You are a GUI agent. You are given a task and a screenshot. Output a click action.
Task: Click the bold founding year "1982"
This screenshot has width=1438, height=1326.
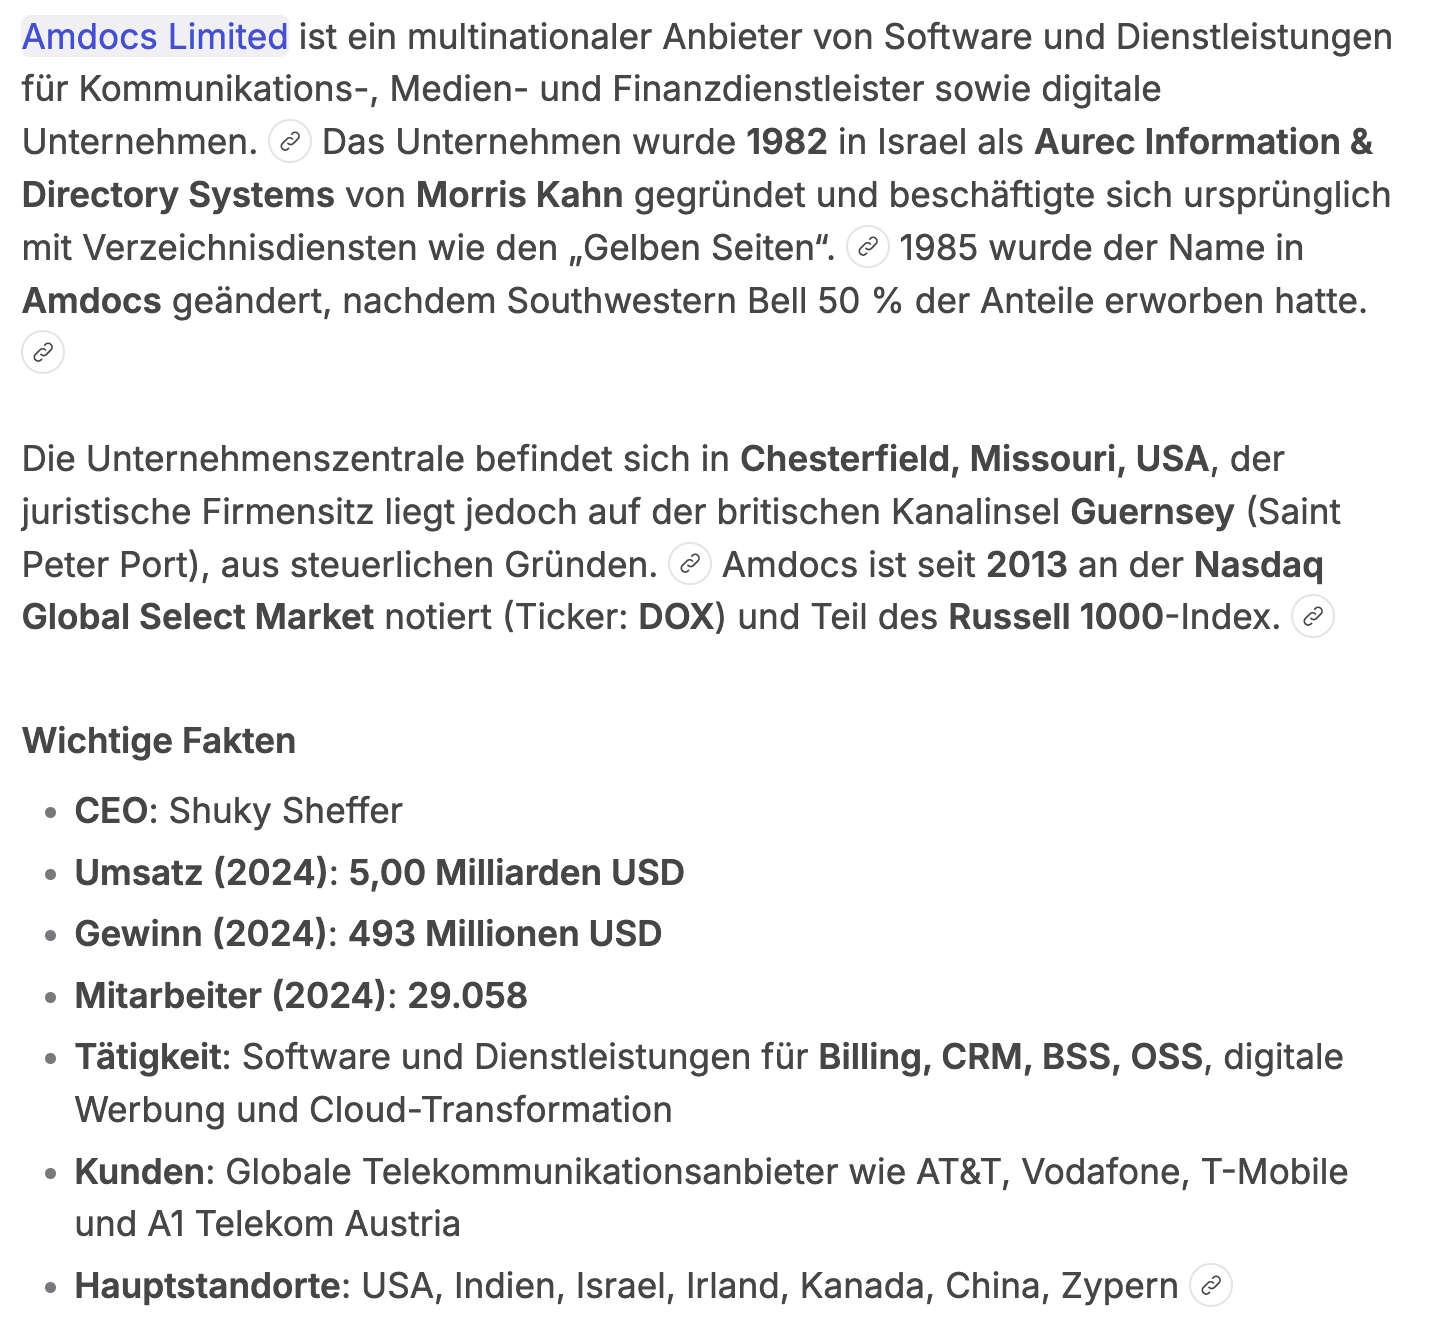[x=786, y=142]
